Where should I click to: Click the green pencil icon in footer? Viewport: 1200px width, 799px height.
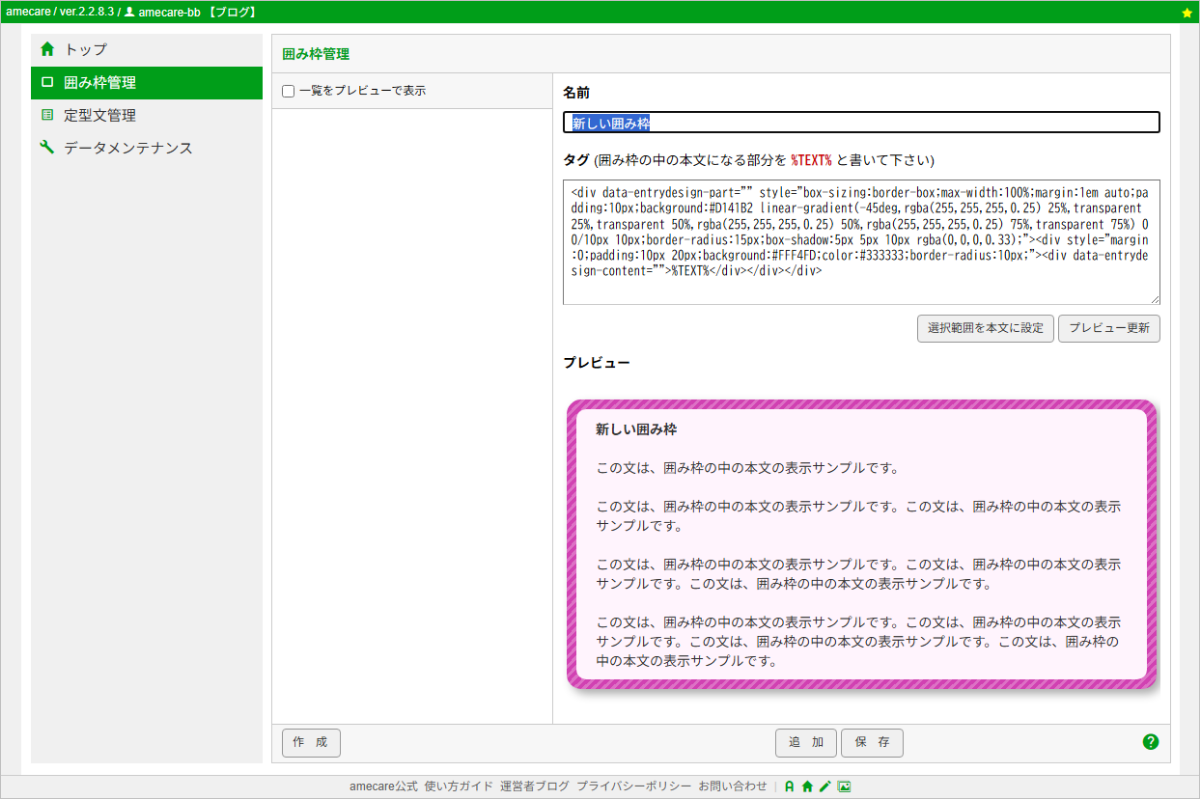(825, 787)
